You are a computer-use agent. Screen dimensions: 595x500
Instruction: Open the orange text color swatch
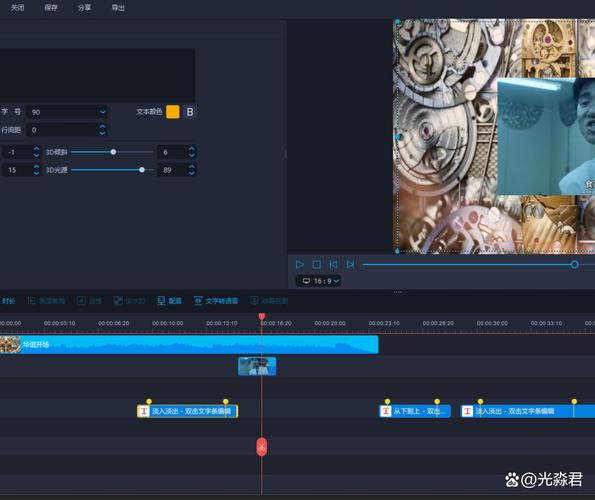(x=173, y=112)
